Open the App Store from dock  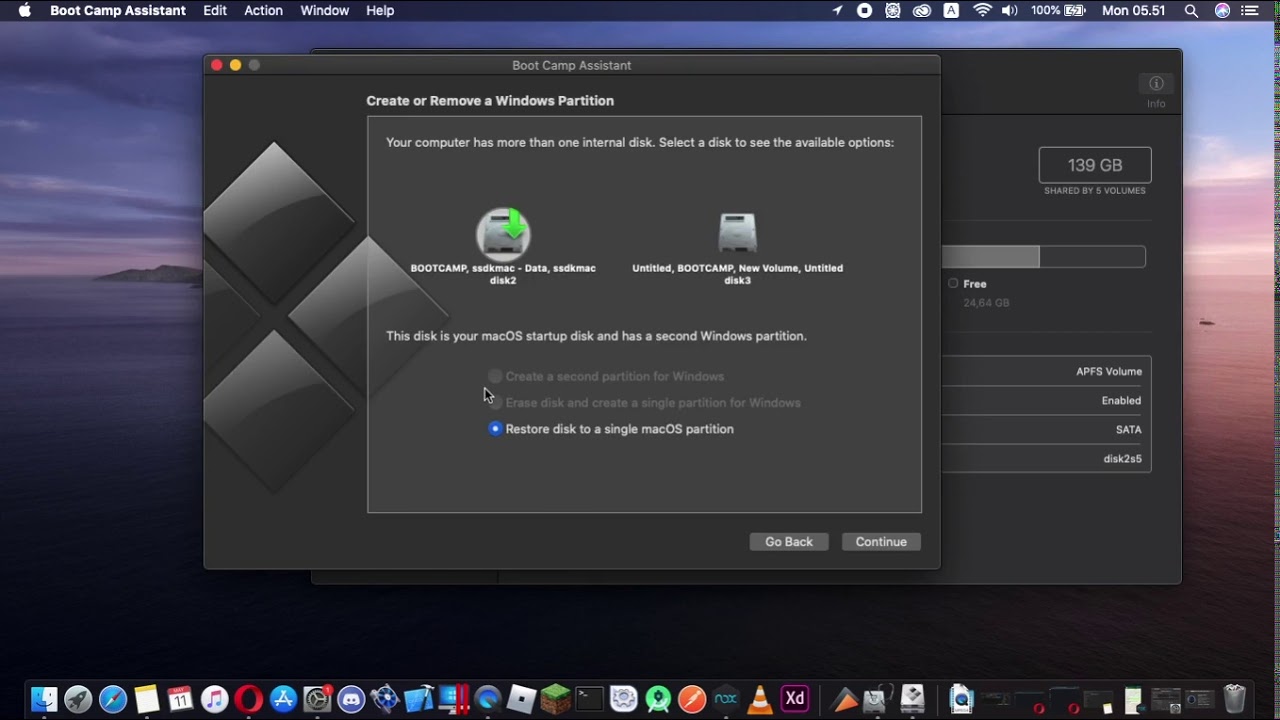pyautogui.click(x=283, y=698)
